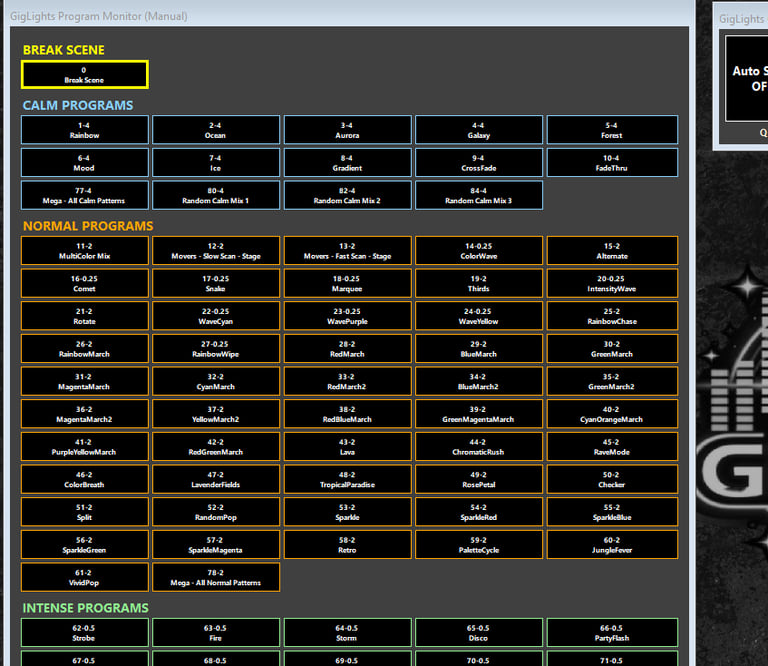The height and width of the screenshot is (666, 768).
Task: Click the 52-2 RandomPop program
Action: click(216, 512)
